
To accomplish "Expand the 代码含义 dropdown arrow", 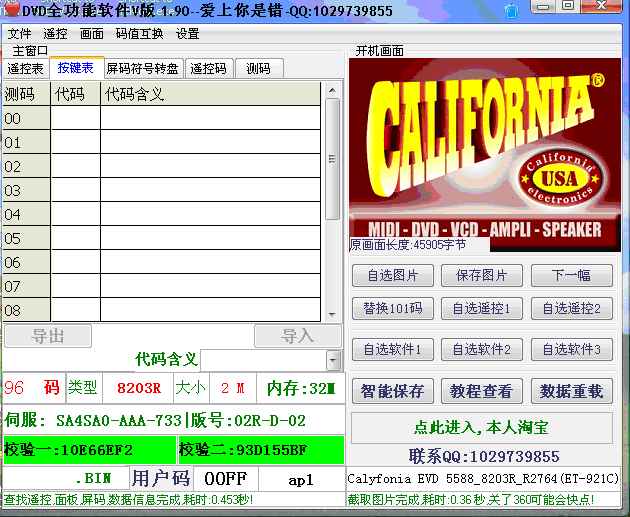I will click(x=333, y=360).
